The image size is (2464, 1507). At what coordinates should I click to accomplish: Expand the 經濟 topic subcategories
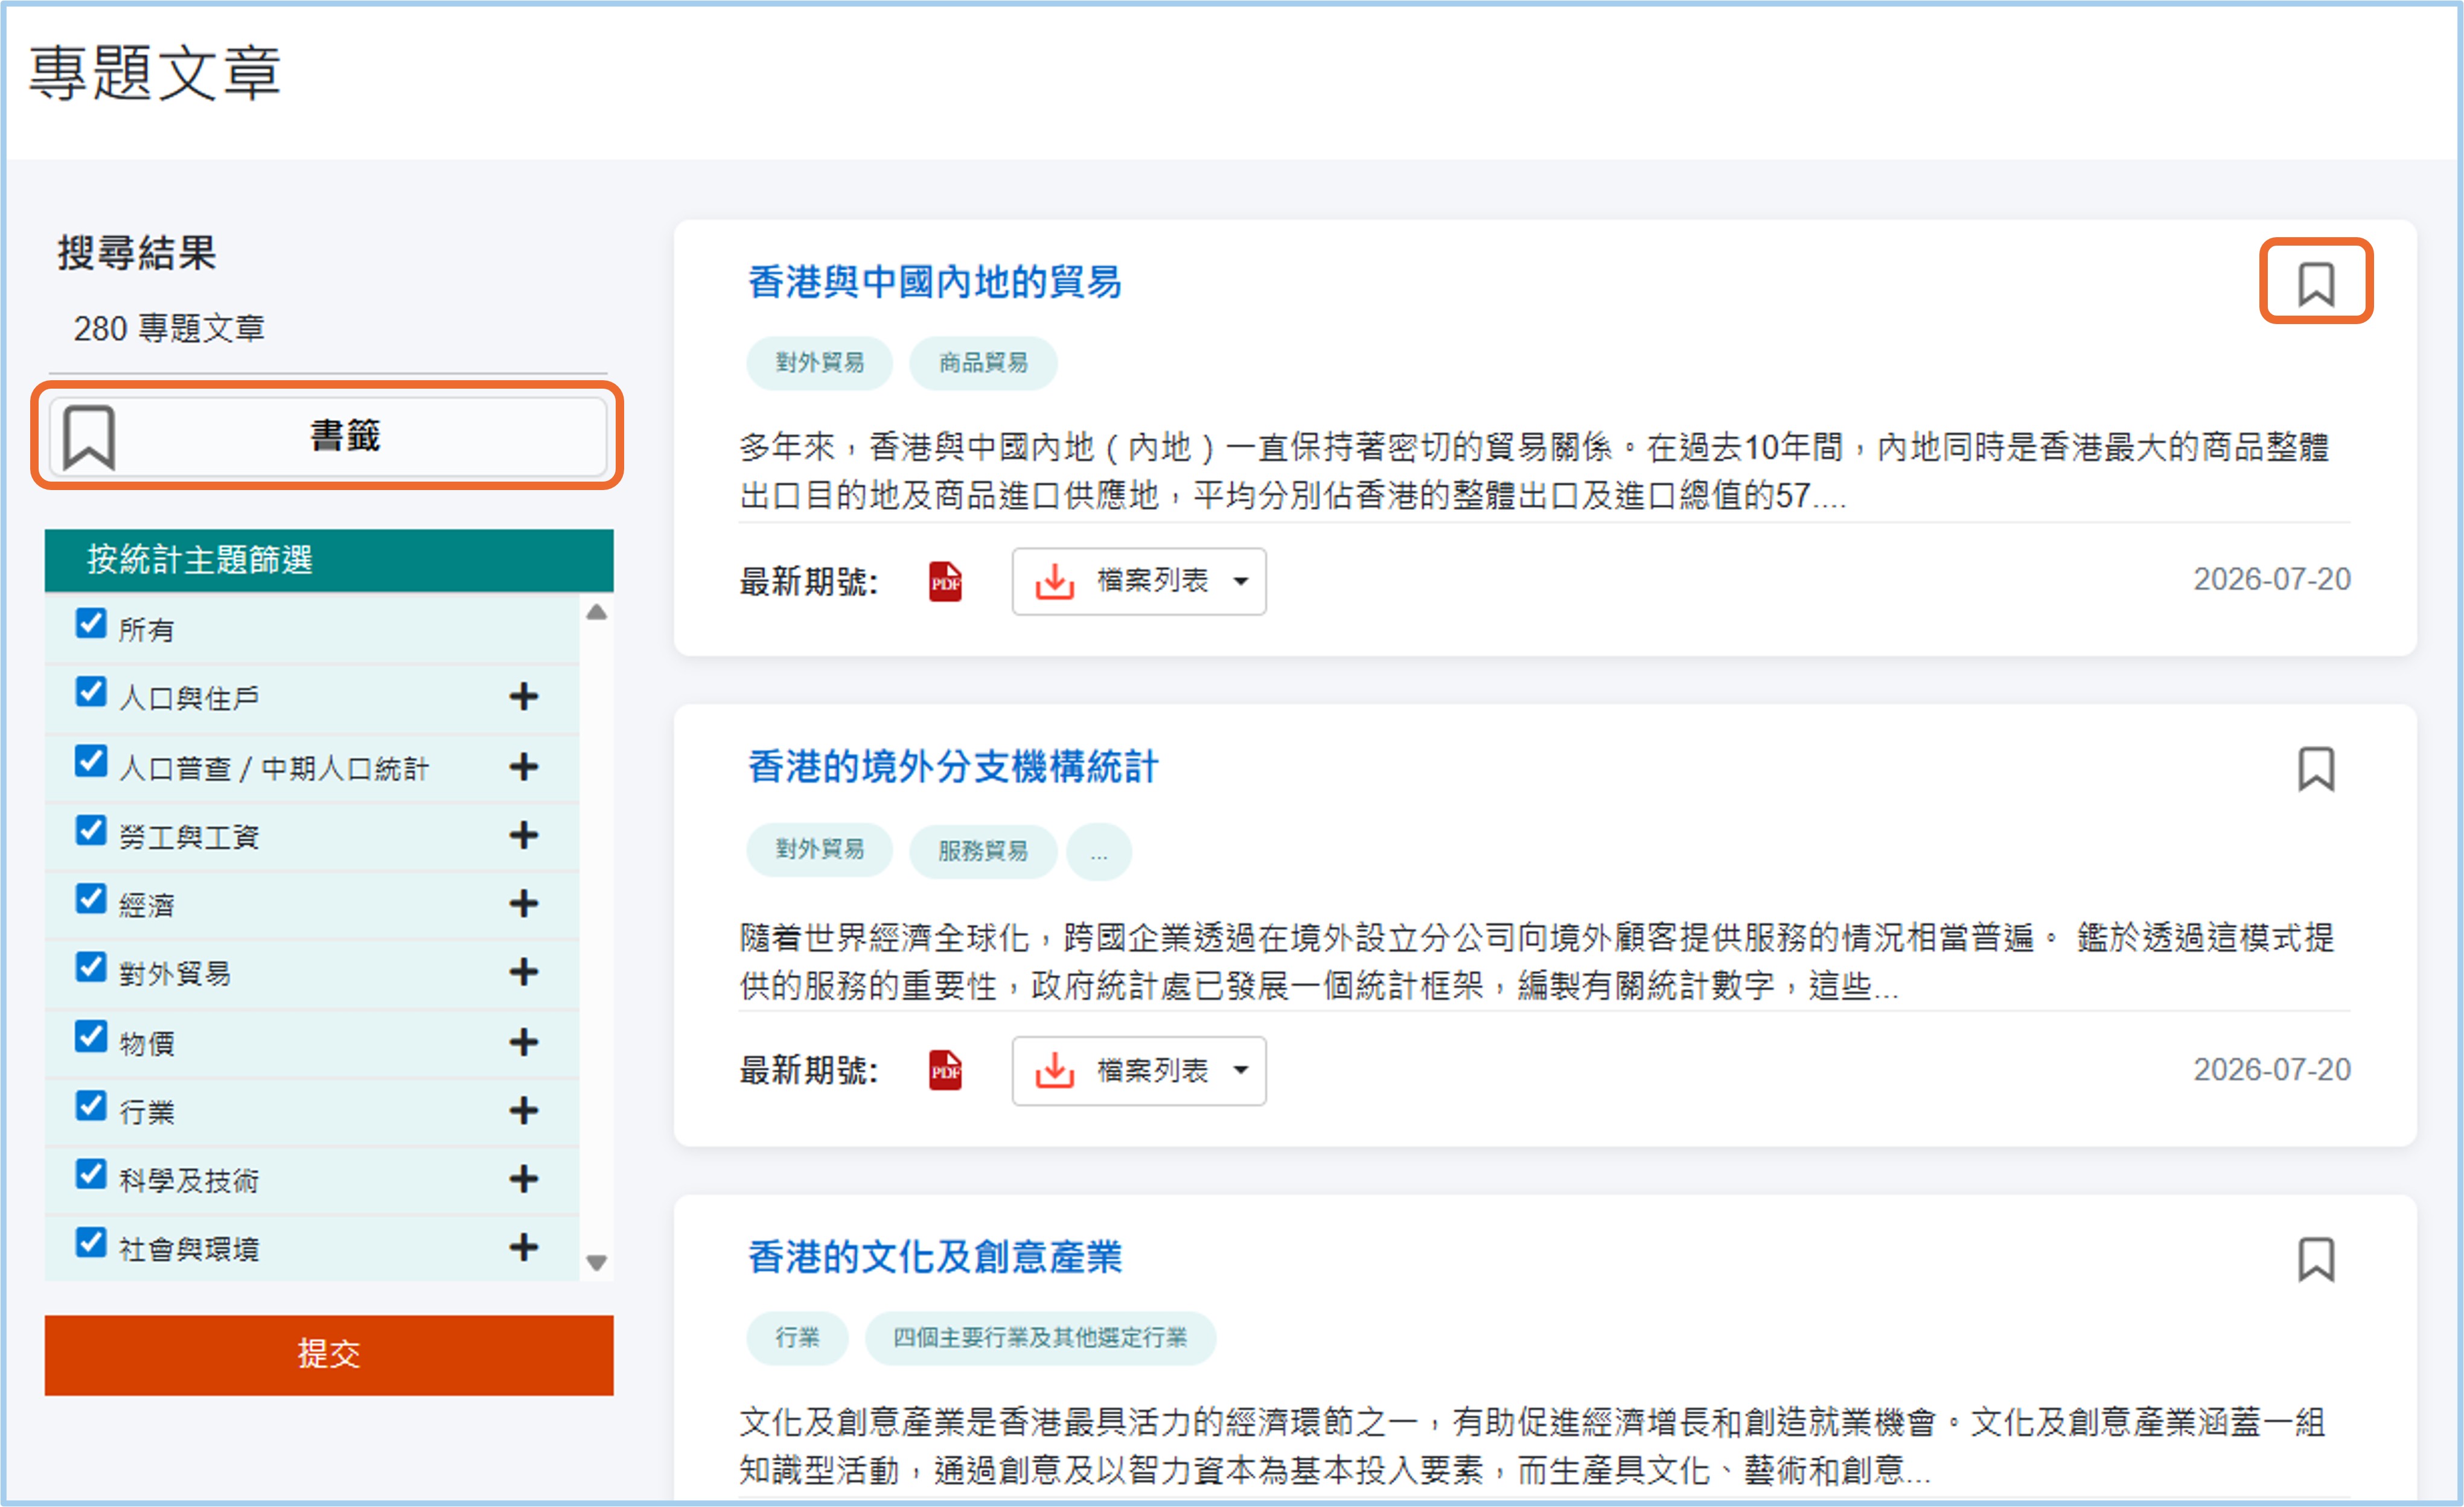[x=523, y=903]
